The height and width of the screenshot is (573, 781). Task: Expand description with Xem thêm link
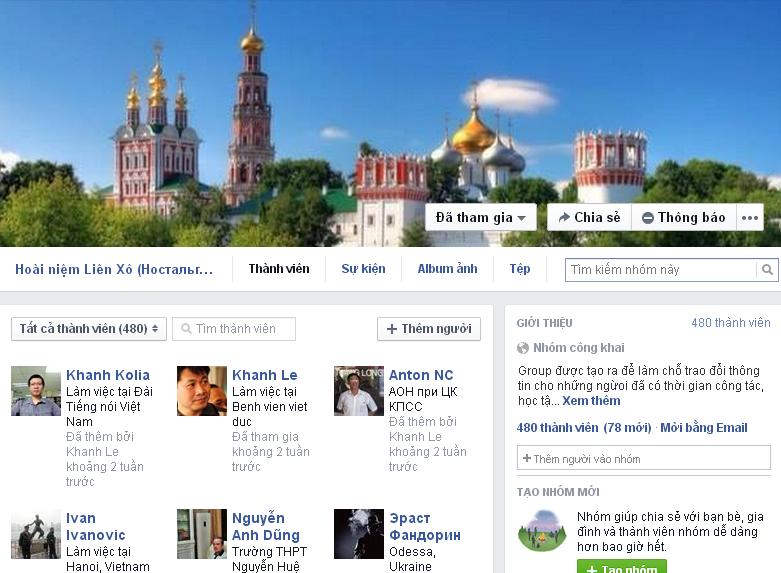(591, 401)
